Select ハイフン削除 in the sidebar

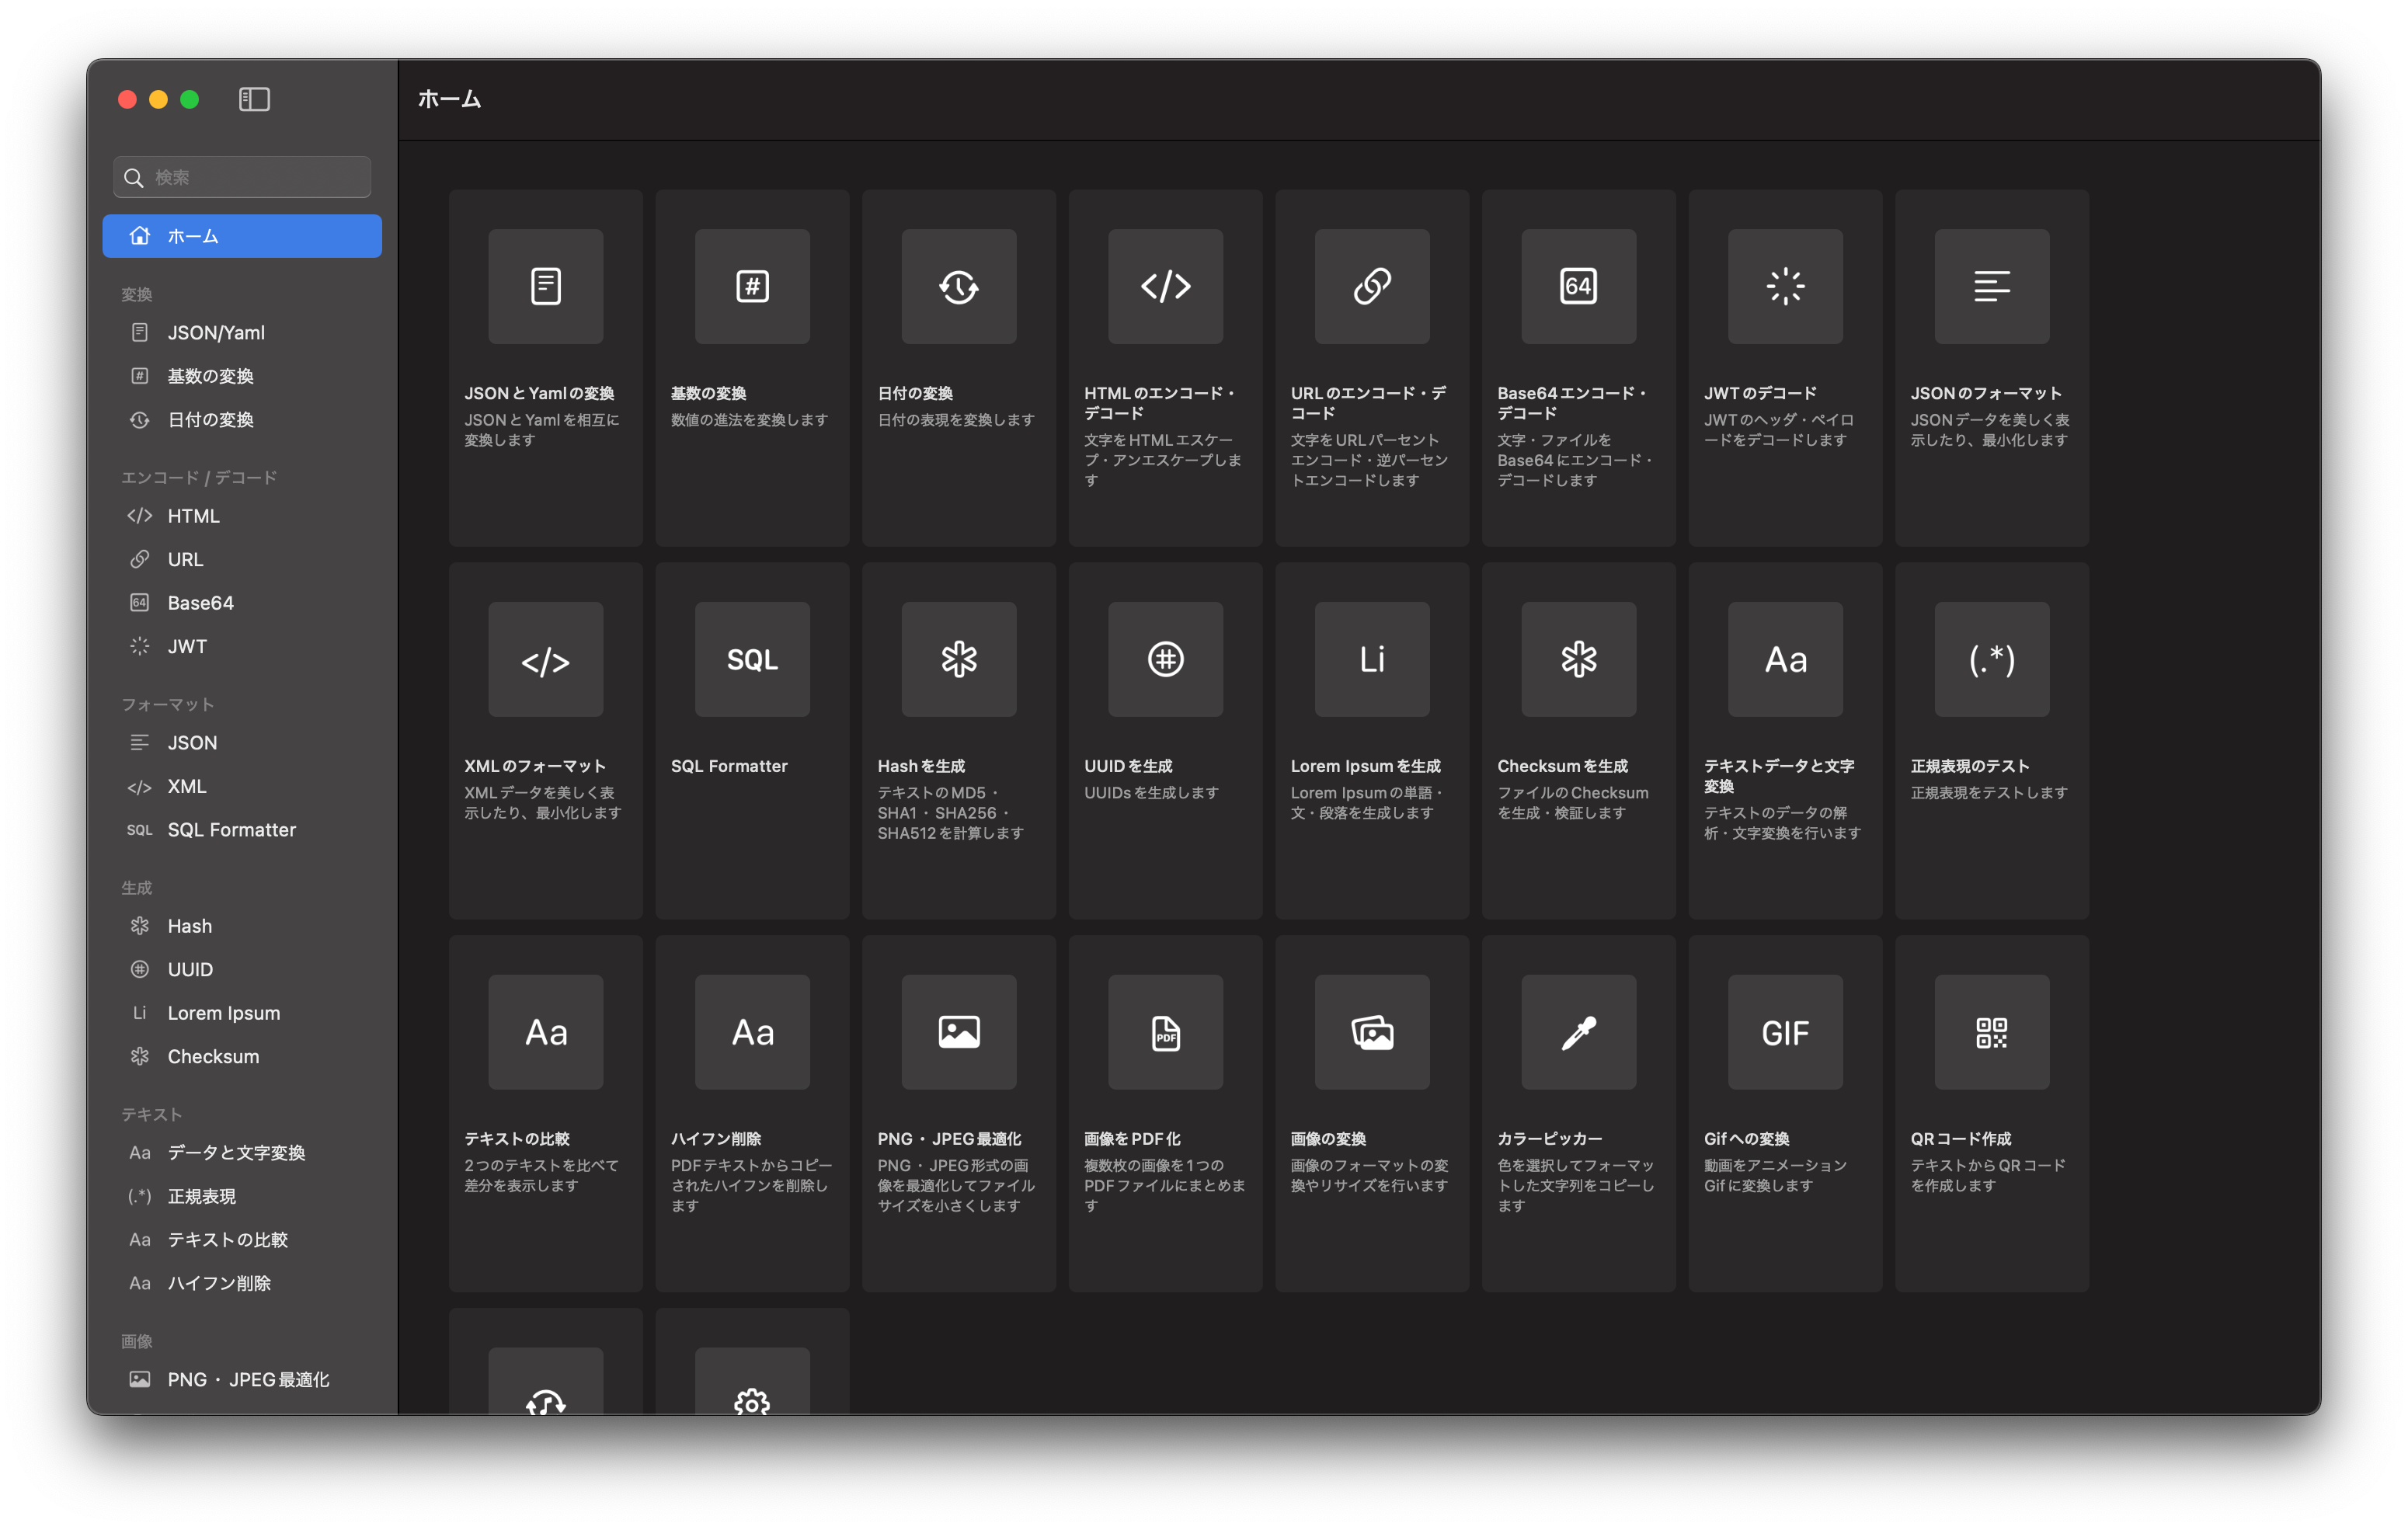[x=242, y=1283]
